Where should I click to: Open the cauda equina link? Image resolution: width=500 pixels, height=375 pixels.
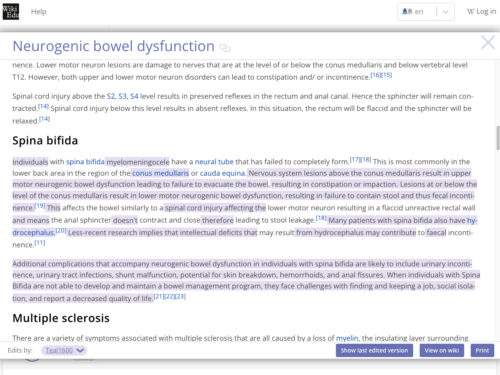[x=222, y=173]
